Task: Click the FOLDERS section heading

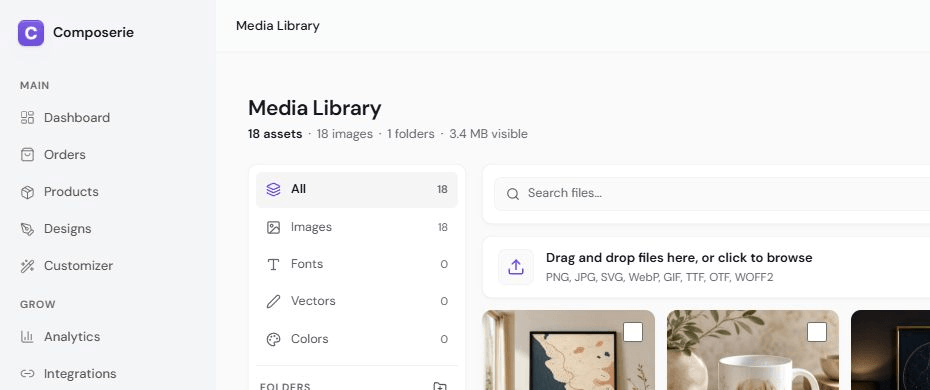Action: 285,386
